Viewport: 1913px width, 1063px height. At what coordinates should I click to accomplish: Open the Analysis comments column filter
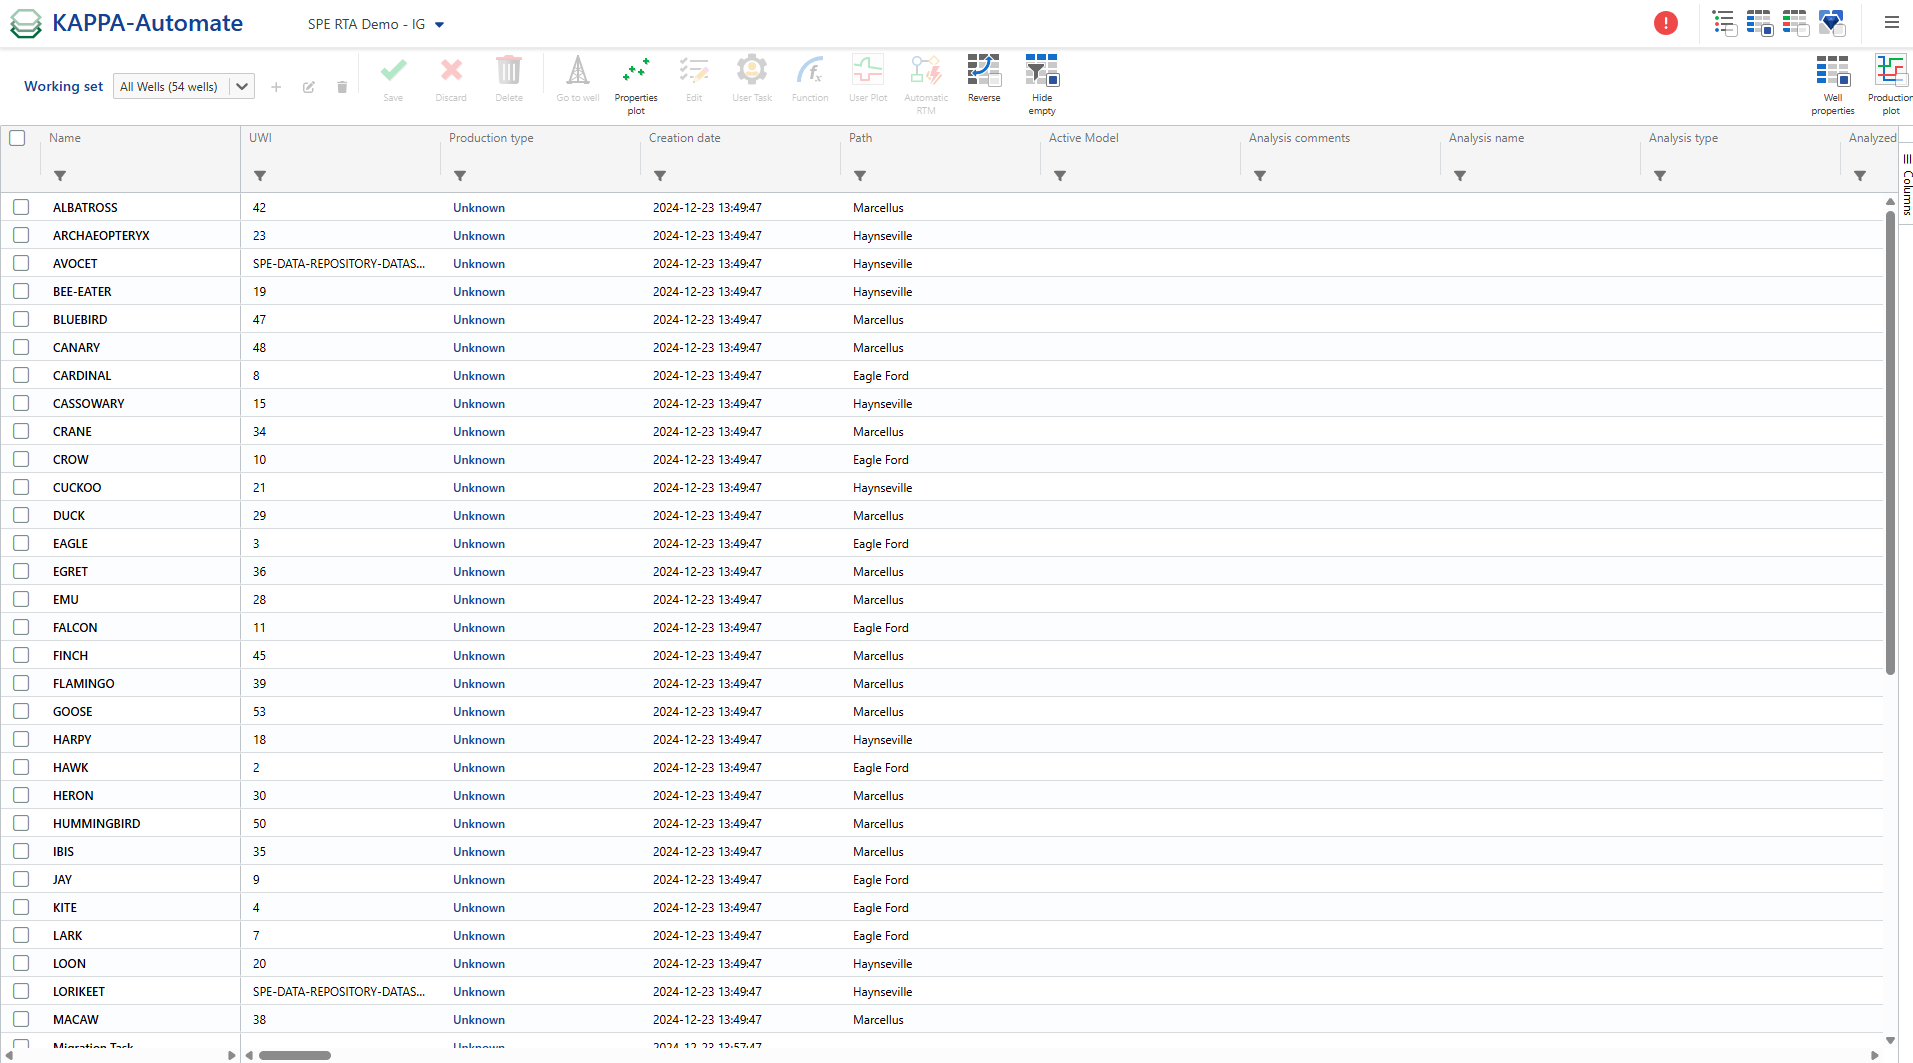tap(1260, 176)
